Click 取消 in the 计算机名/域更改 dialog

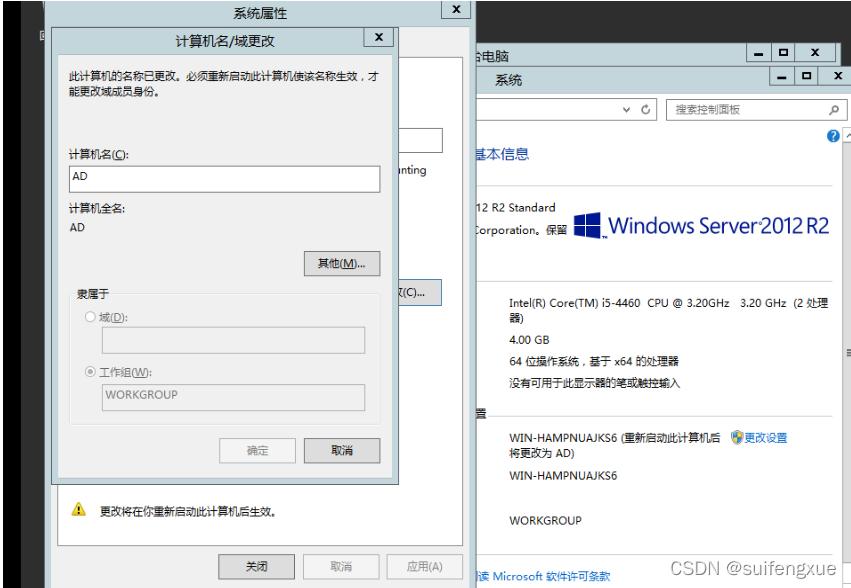tap(343, 450)
